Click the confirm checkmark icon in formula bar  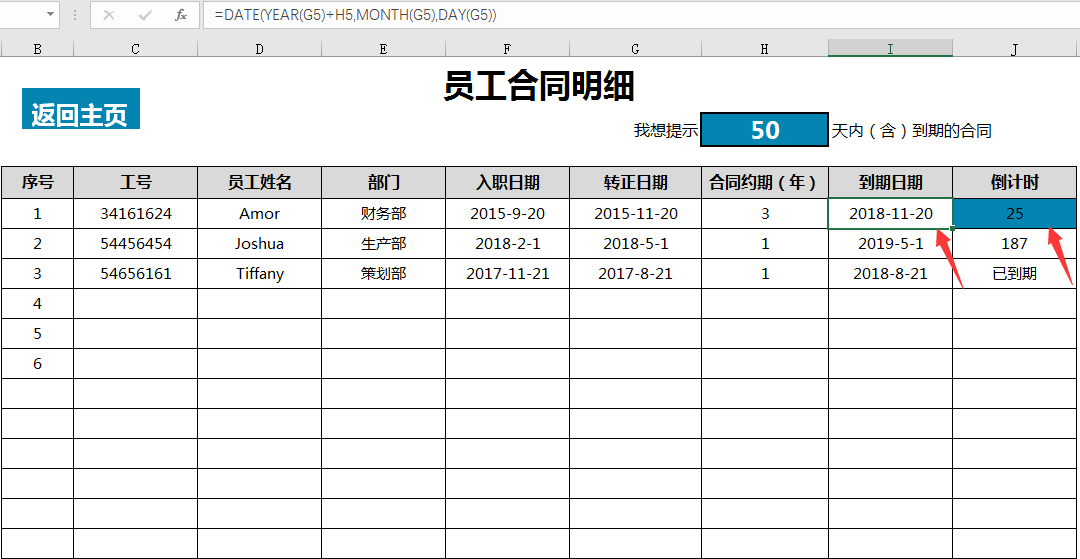click(145, 15)
